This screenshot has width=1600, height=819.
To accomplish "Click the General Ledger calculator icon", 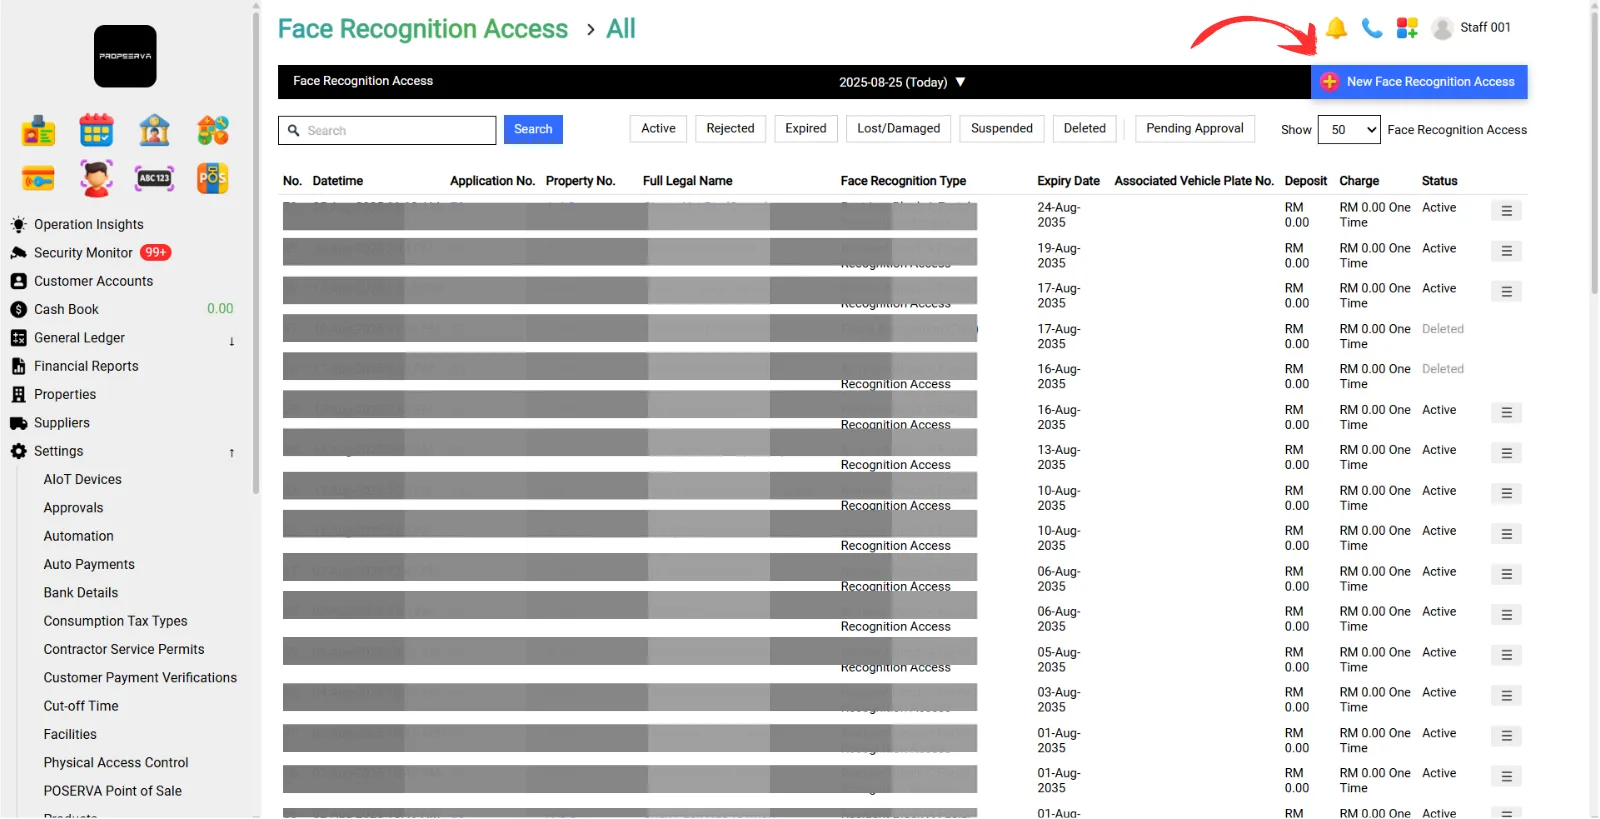I will (x=18, y=338).
